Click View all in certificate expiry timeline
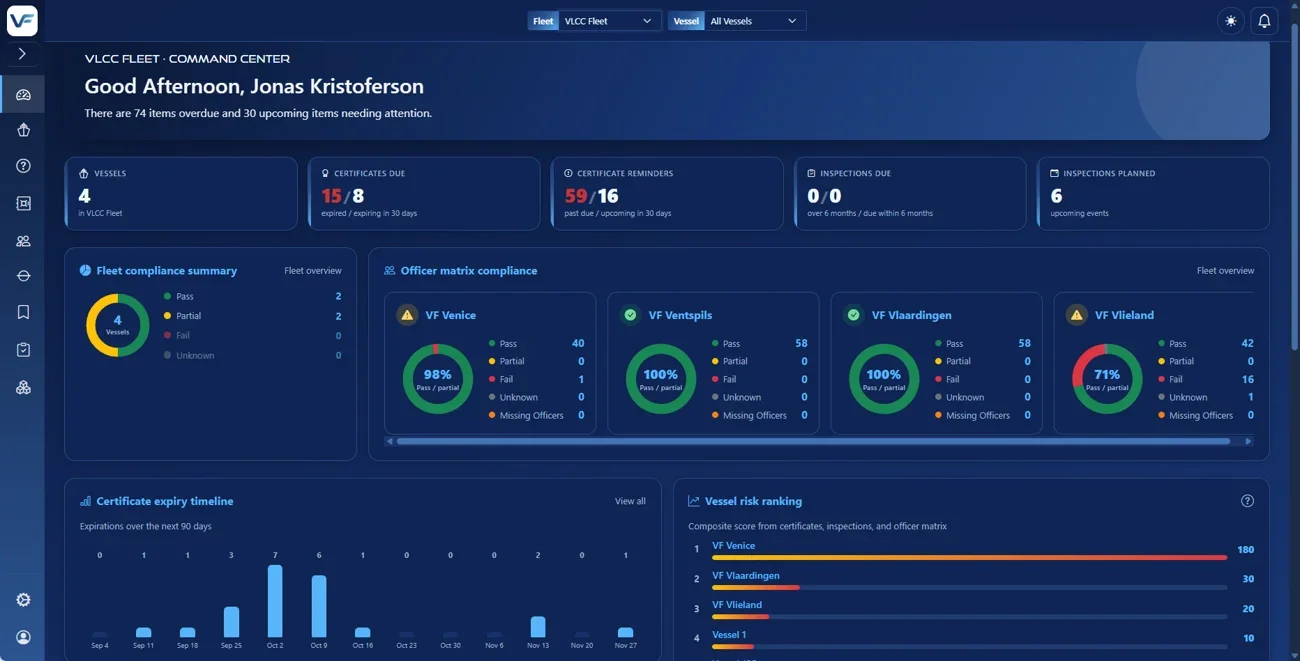1300x661 pixels. (x=630, y=501)
